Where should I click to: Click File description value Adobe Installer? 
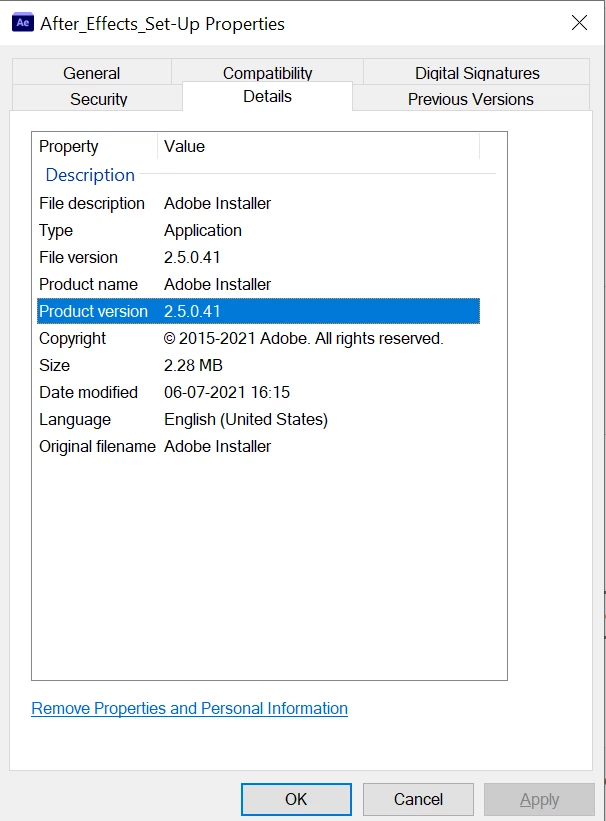217,203
